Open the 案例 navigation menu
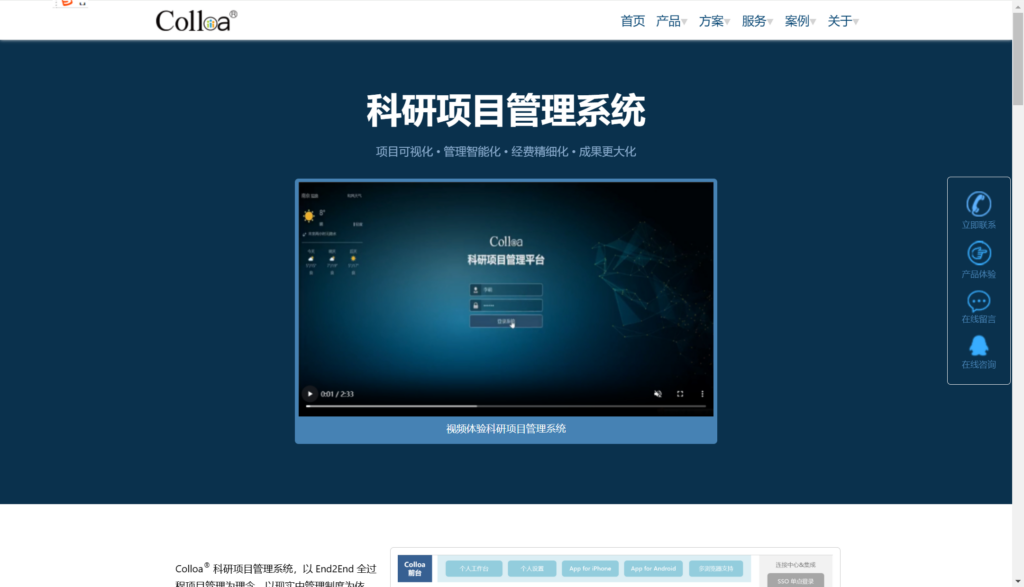Viewport: 1024px width, 587px height. coord(797,21)
